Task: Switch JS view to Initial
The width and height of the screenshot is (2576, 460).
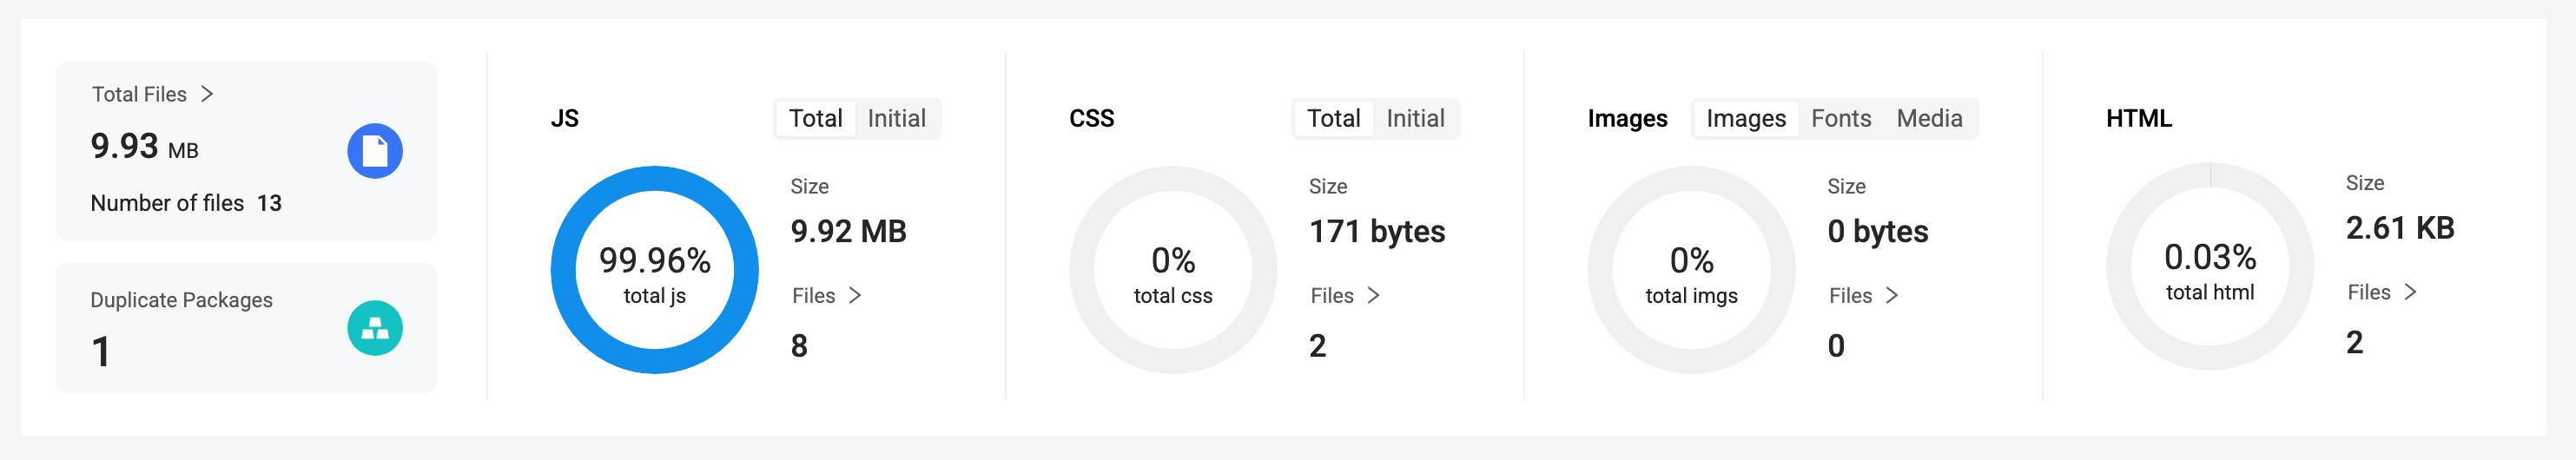Action: click(x=896, y=119)
